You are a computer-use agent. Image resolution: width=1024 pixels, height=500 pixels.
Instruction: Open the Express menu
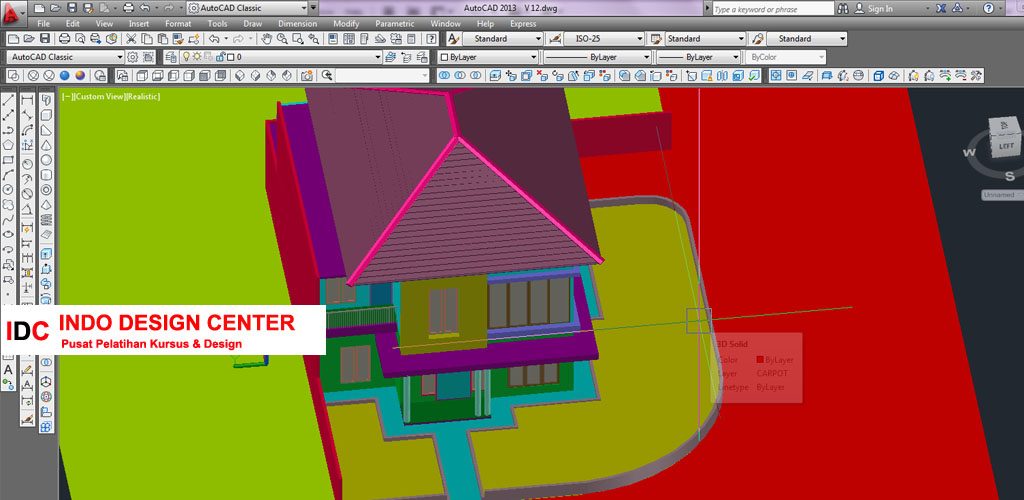coord(522,23)
